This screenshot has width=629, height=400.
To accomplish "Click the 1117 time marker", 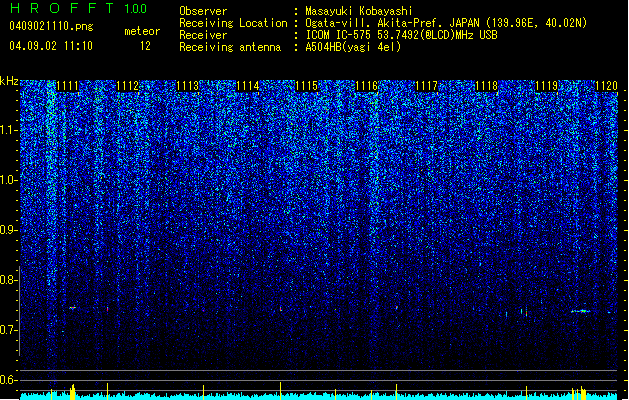I will [426, 86].
